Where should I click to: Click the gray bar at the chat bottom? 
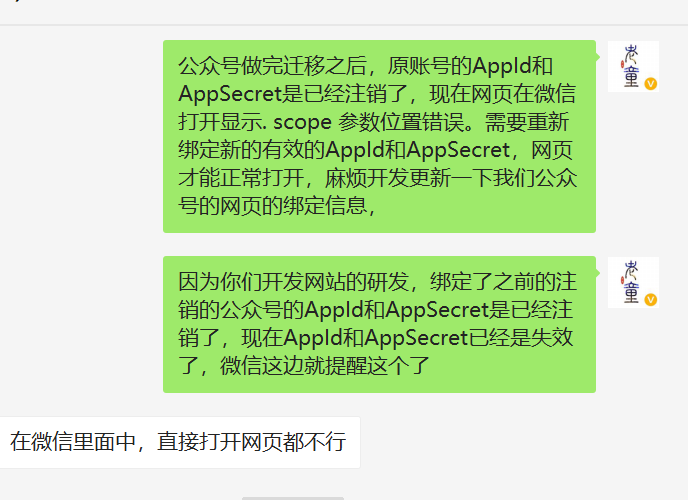click(x=293, y=498)
